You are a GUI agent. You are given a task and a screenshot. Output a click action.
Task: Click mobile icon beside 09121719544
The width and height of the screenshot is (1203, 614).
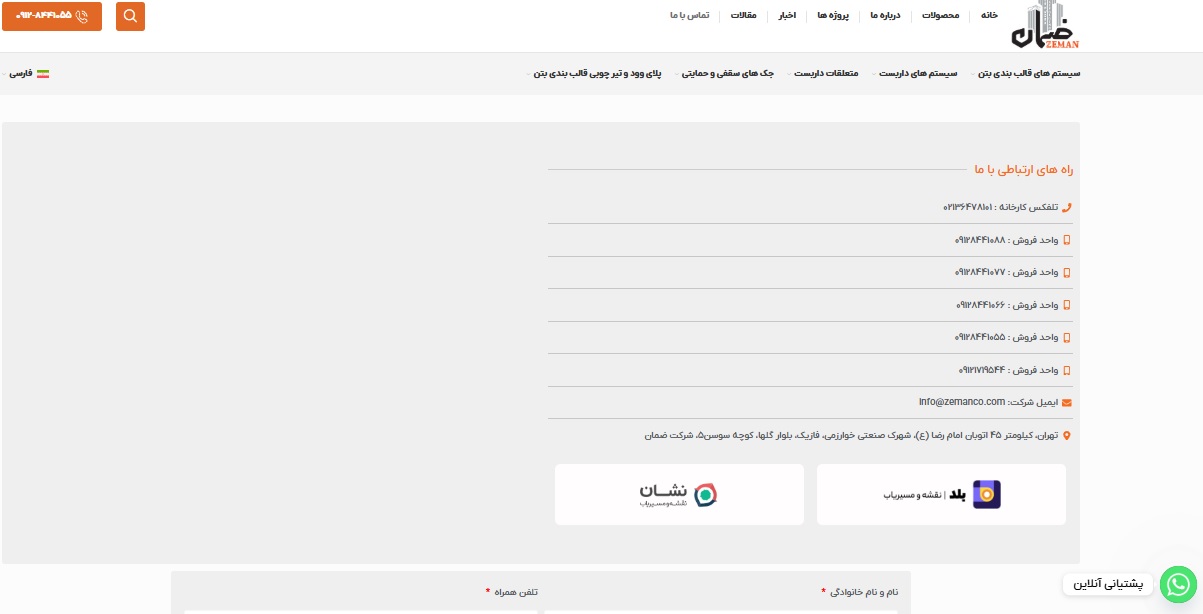coord(1067,370)
